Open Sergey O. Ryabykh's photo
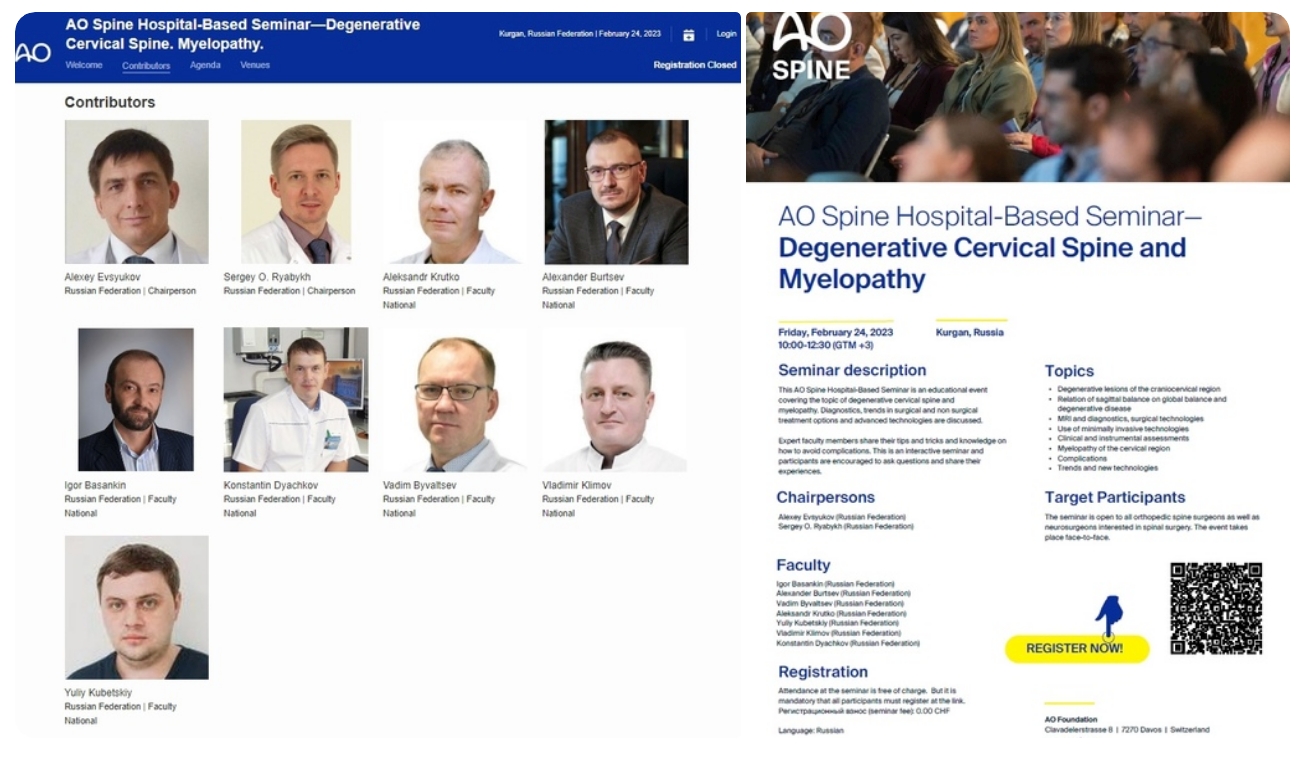This screenshot has width=1308, height=762. [x=296, y=192]
